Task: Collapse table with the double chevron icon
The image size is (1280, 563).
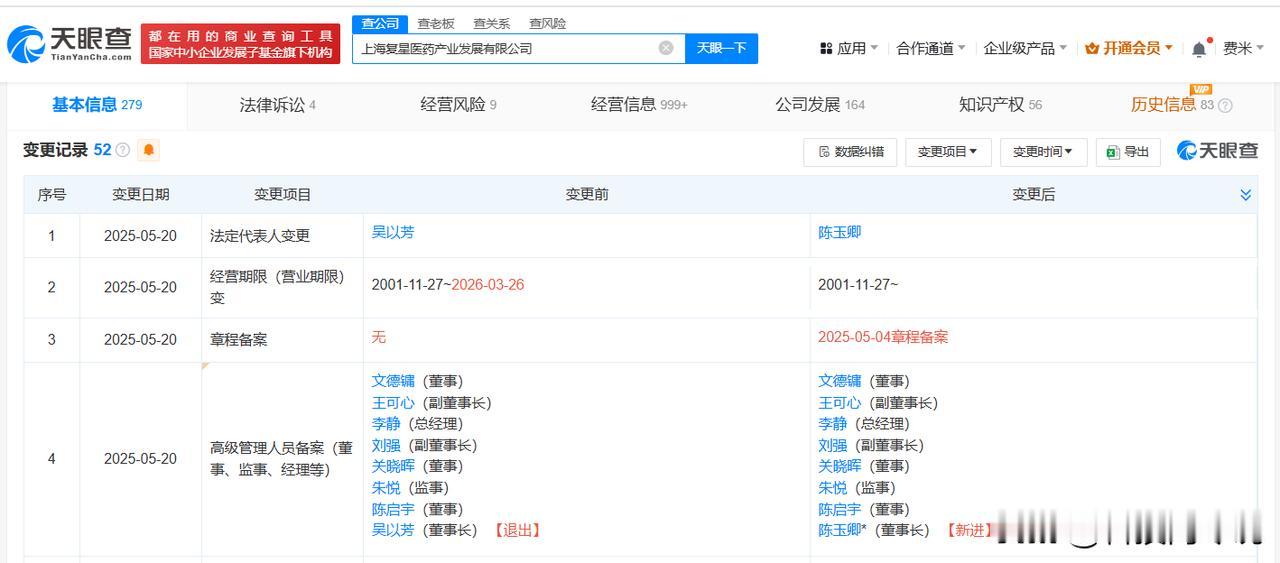Action: (1245, 195)
